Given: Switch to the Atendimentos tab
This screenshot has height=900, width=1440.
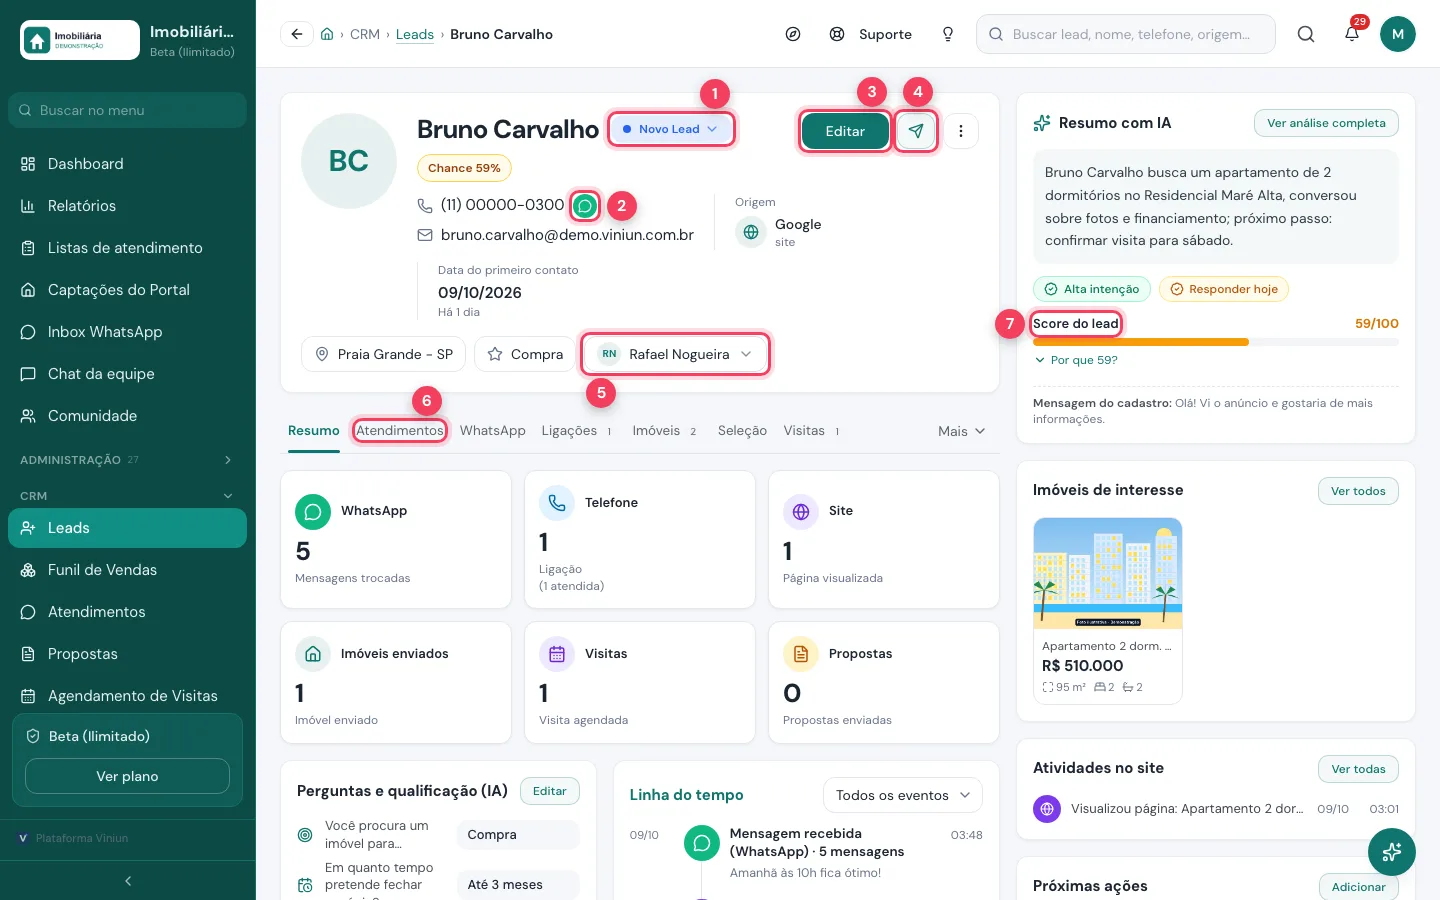Looking at the screenshot, I should 400,431.
